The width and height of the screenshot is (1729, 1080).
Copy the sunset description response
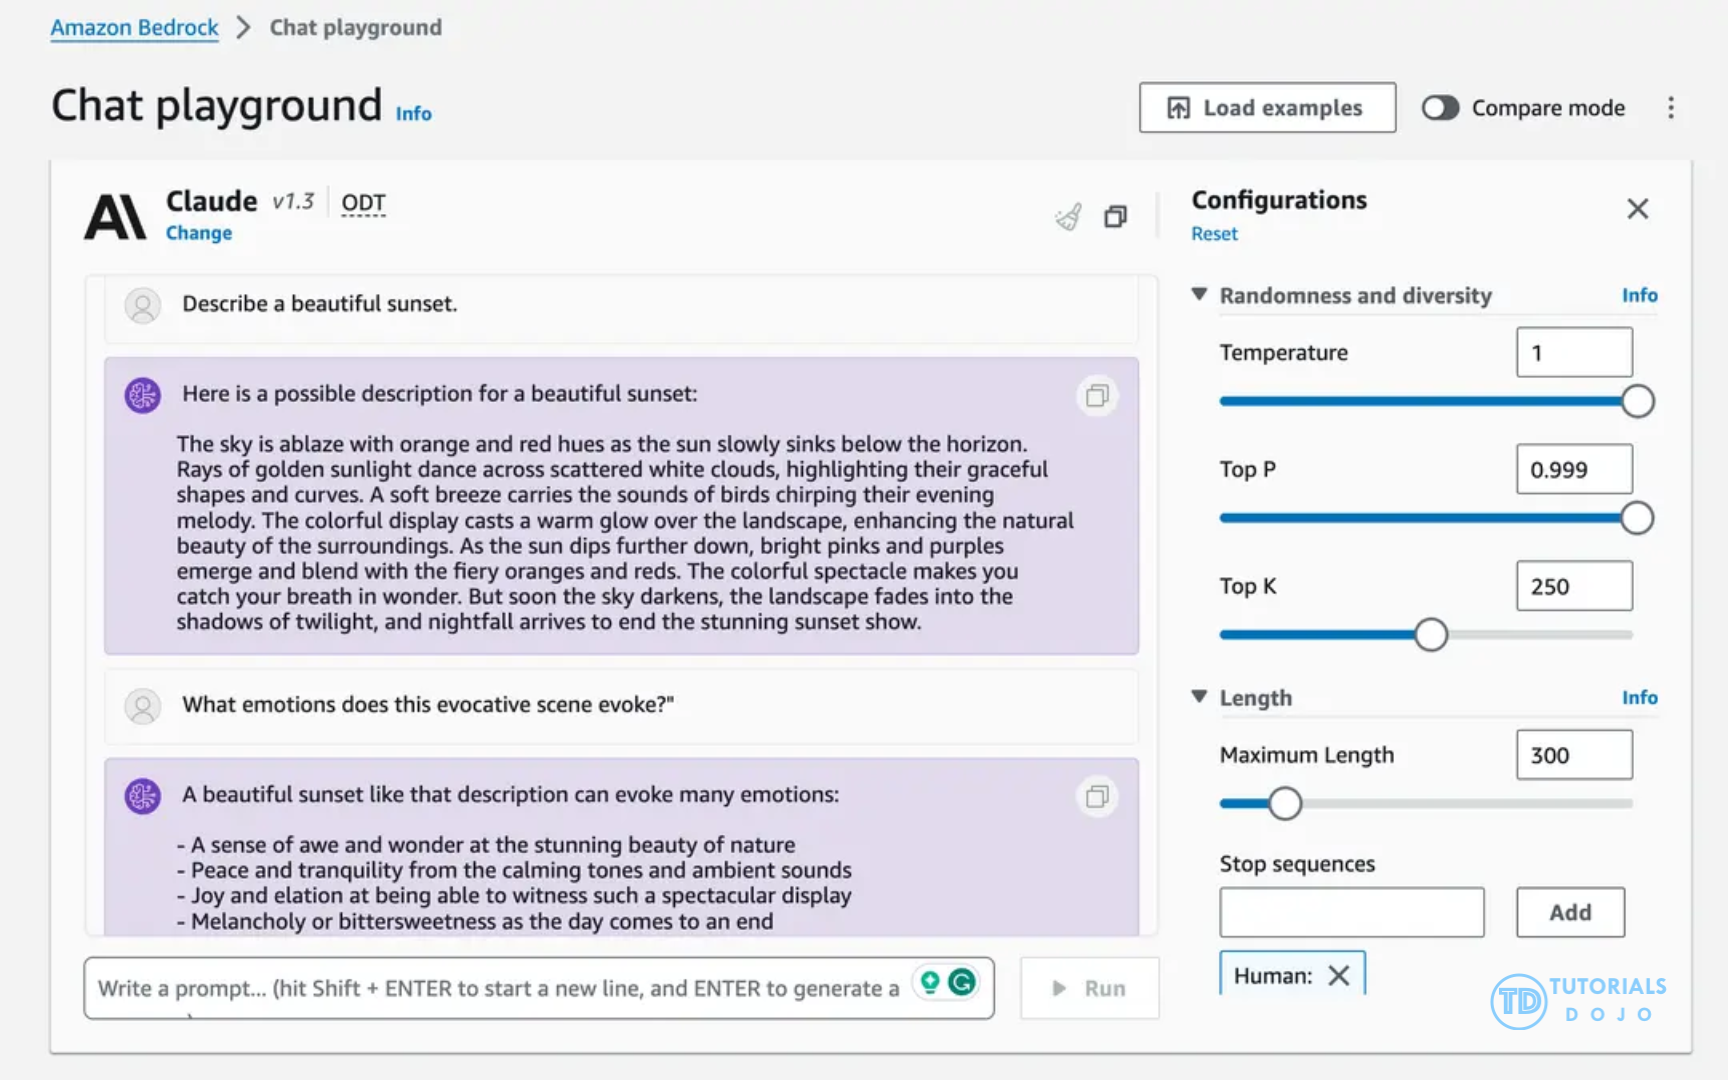coord(1097,396)
